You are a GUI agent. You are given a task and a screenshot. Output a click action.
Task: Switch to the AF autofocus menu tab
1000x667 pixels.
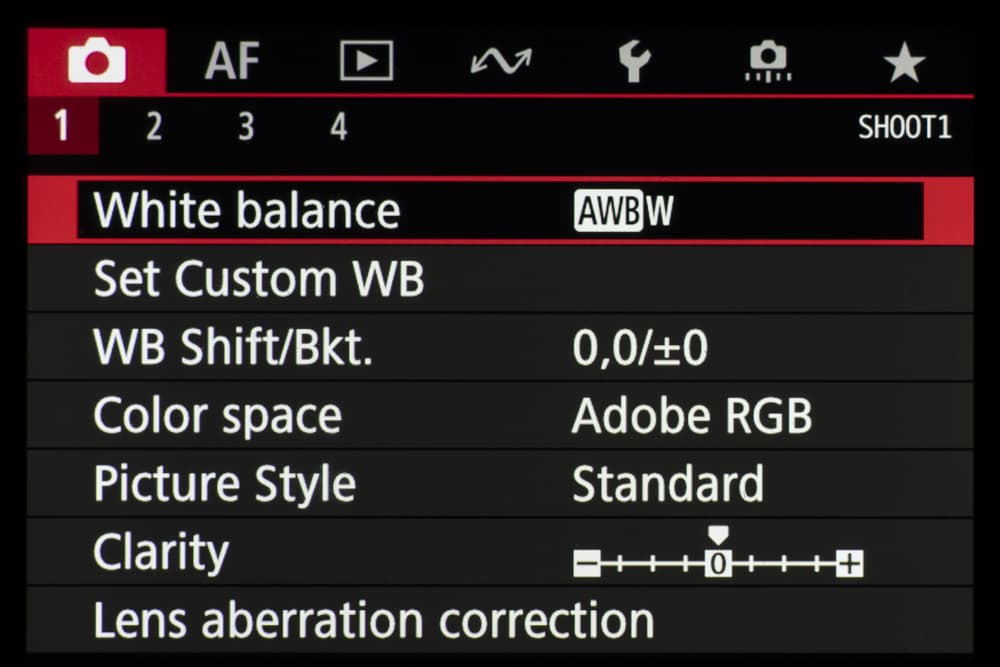(x=233, y=62)
